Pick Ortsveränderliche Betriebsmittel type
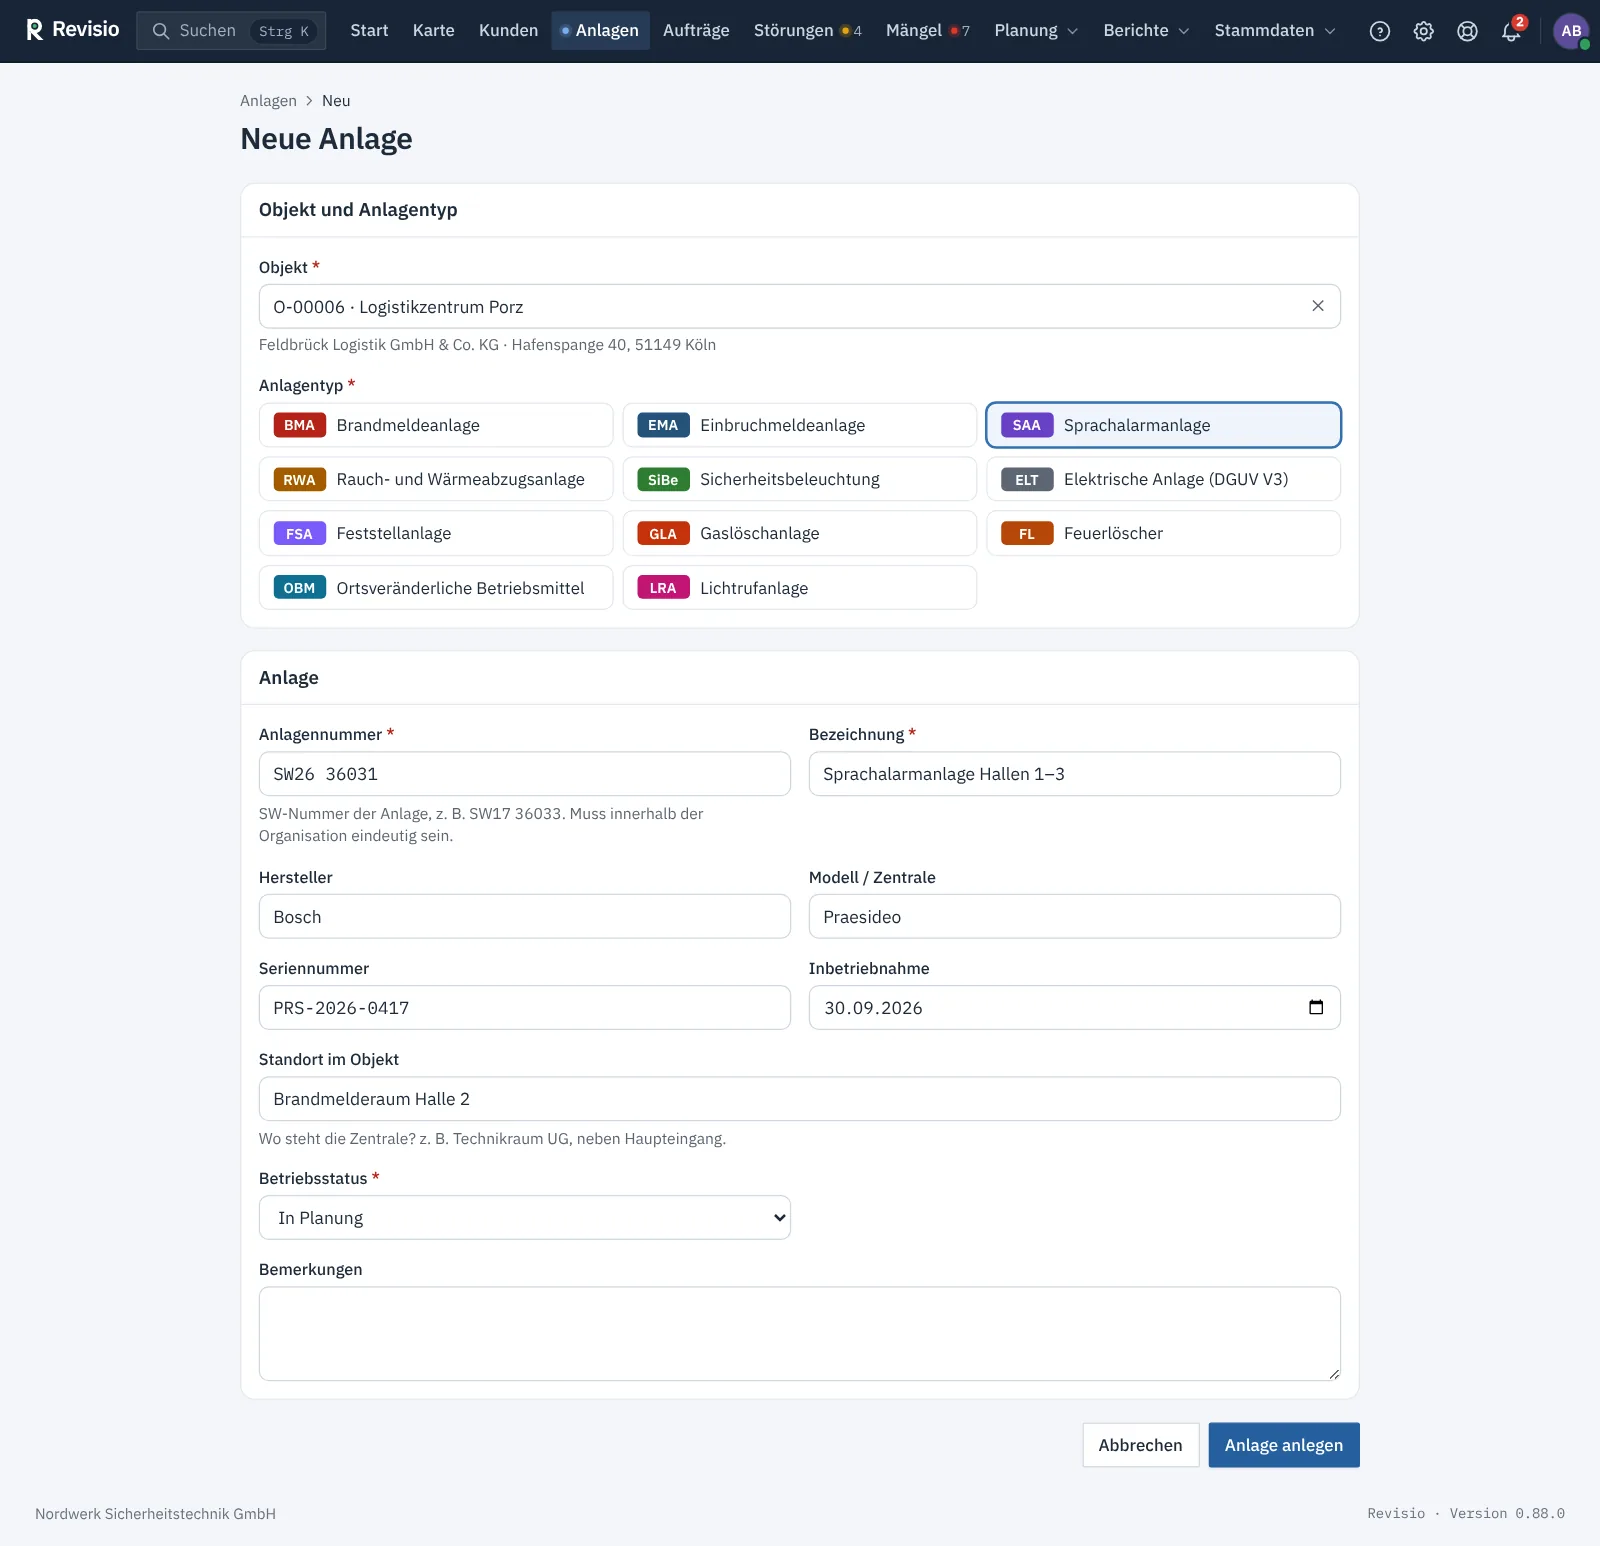 coord(436,588)
